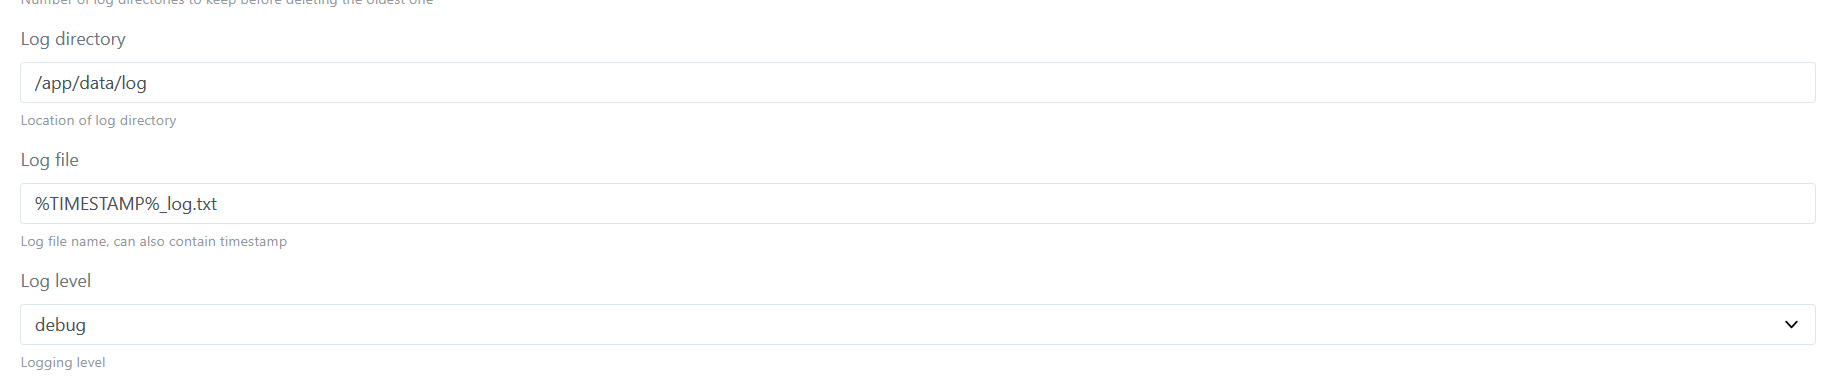Image resolution: width=1836 pixels, height=389 pixels.
Task: Expand the Log level dropdown arrow
Action: pyautogui.click(x=1791, y=325)
